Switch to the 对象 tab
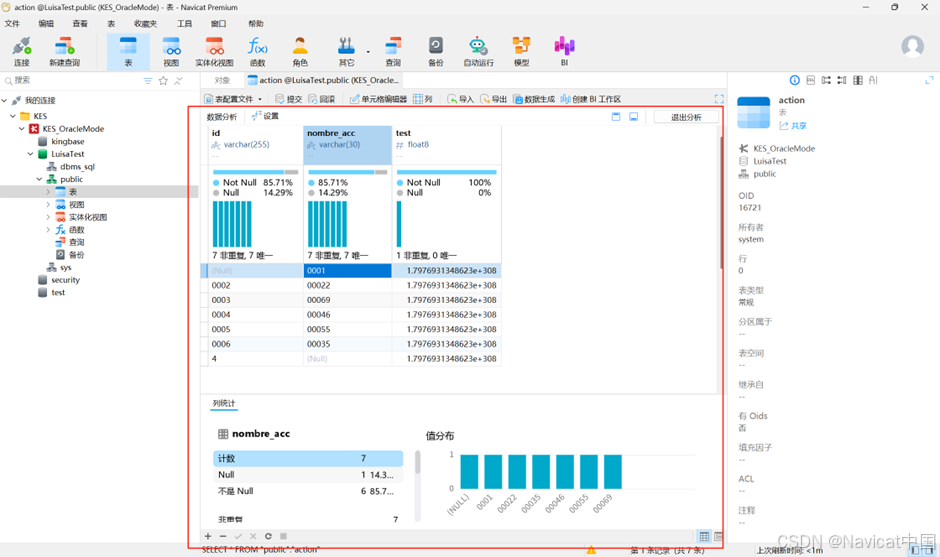The image size is (940, 557). pos(222,80)
